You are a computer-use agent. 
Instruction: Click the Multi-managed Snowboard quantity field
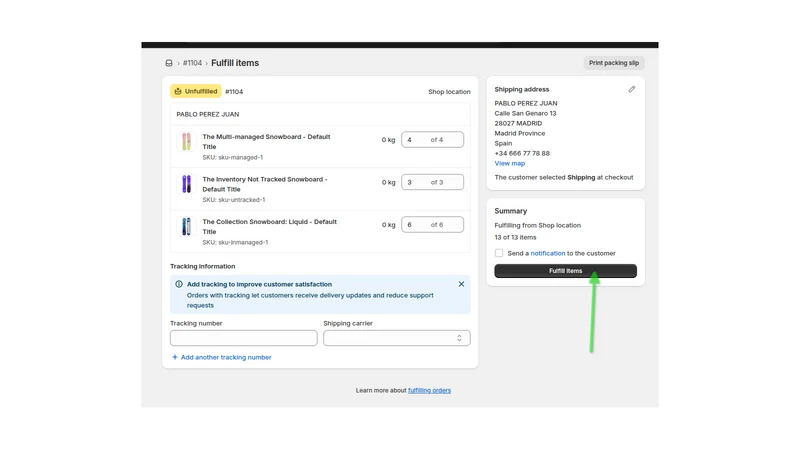click(432, 139)
